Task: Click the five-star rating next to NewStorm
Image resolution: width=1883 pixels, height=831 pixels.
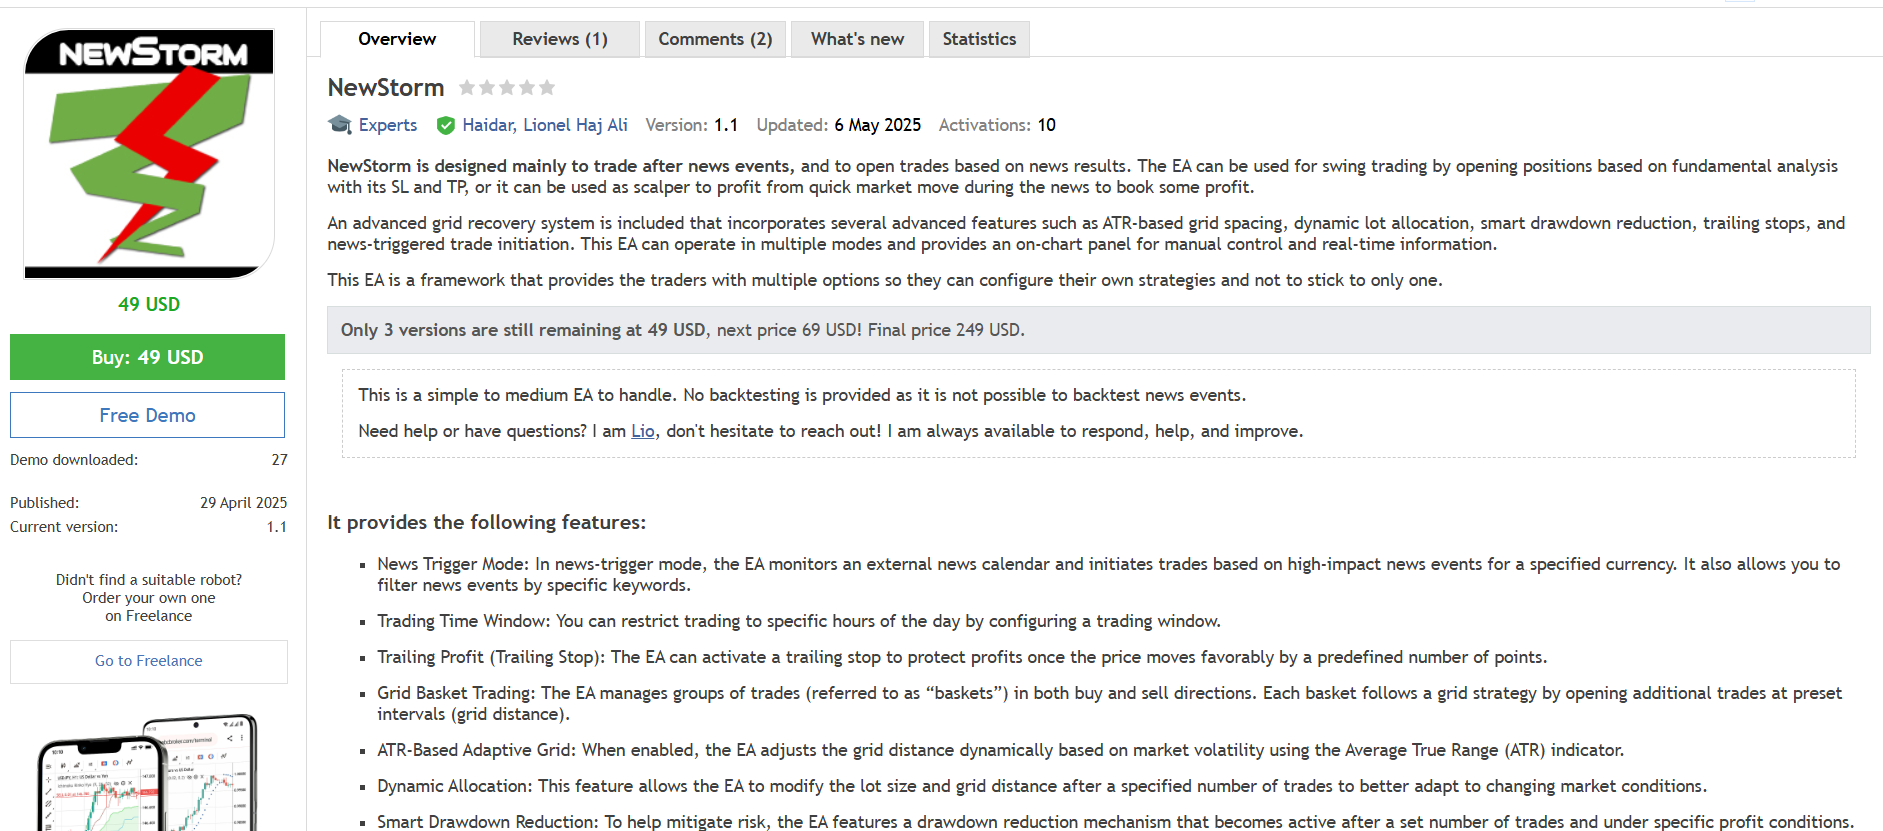Action: (x=507, y=88)
